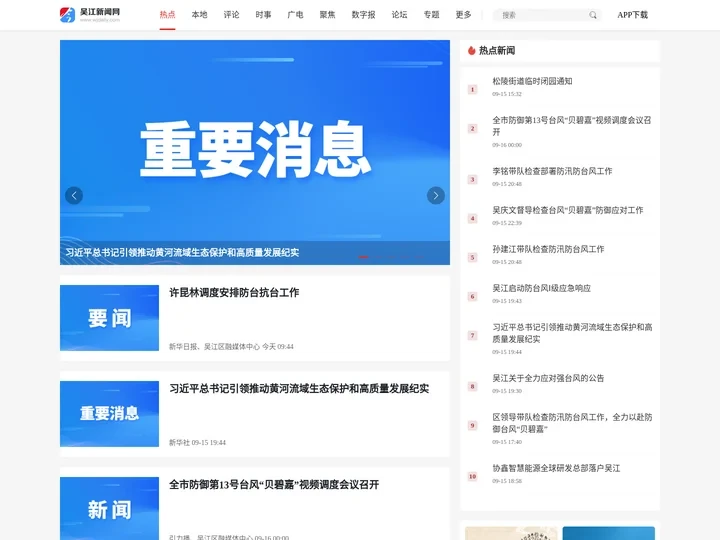The height and width of the screenshot is (540, 720).
Task: Click the 吴江新闻网 site logo
Action: (x=90, y=15)
